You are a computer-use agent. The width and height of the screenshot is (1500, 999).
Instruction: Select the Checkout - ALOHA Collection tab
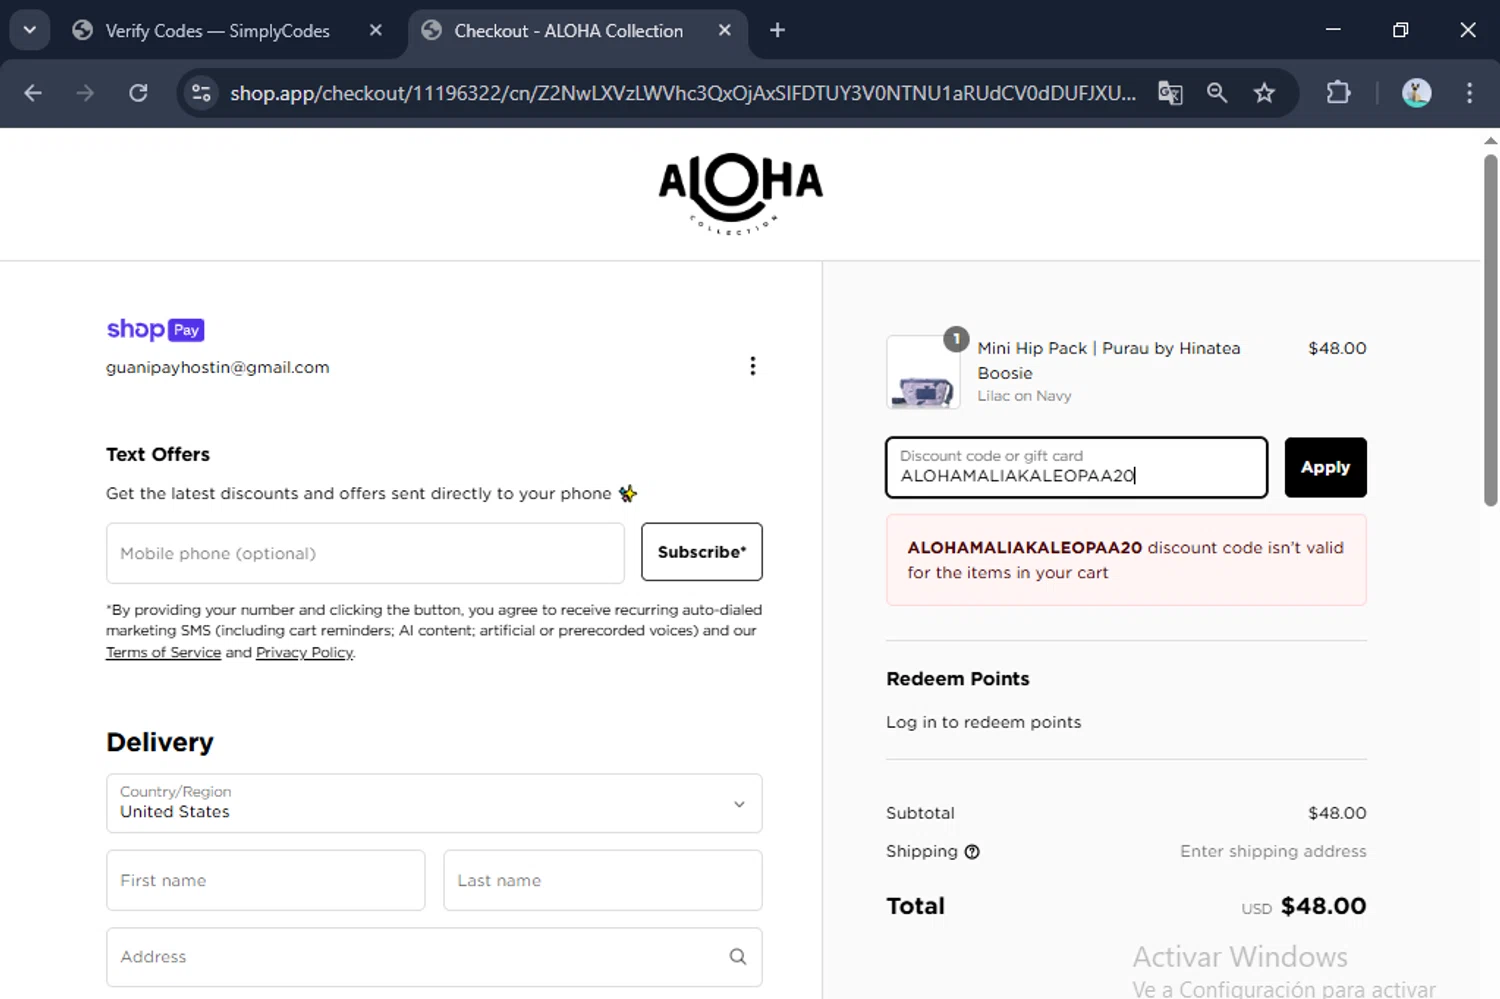click(568, 31)
